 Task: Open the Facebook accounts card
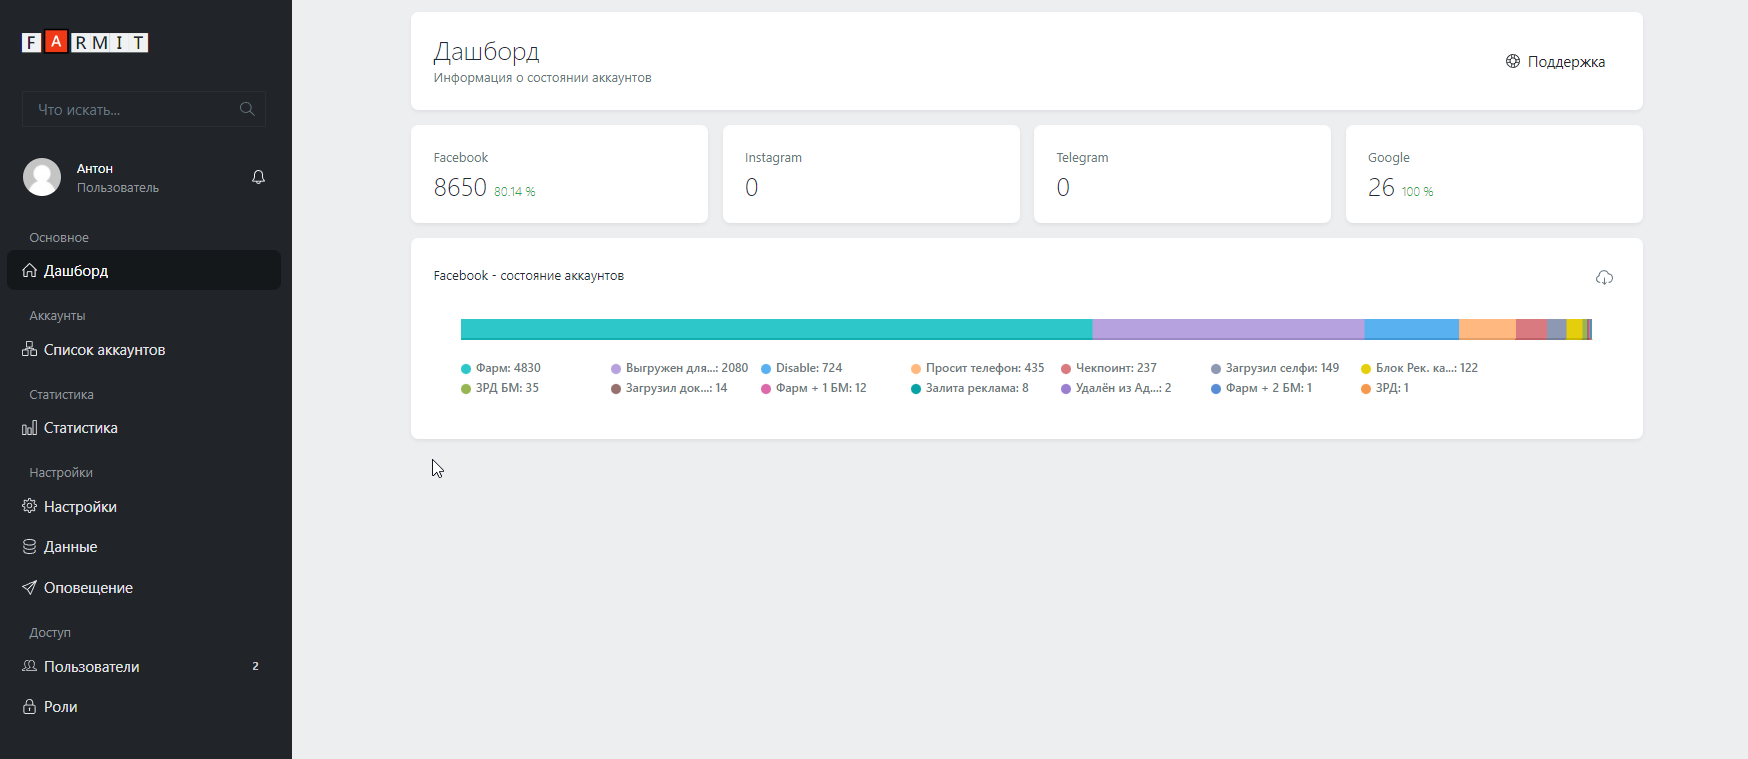[559, 174]
